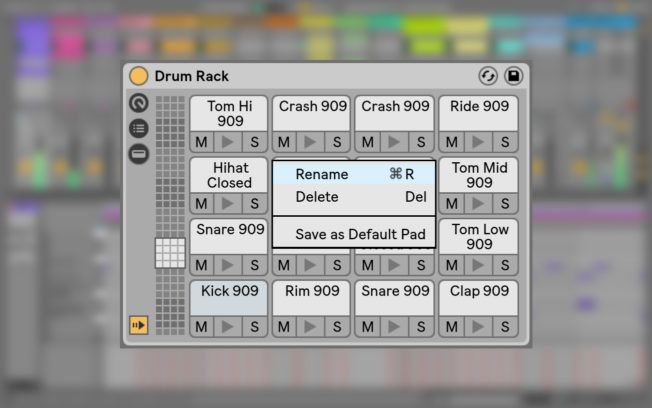This screenshot has width=652, height=408.
Task: Choose Save as Default Pad menu entry
Action: pyautogui.click(x=354, y=234)
